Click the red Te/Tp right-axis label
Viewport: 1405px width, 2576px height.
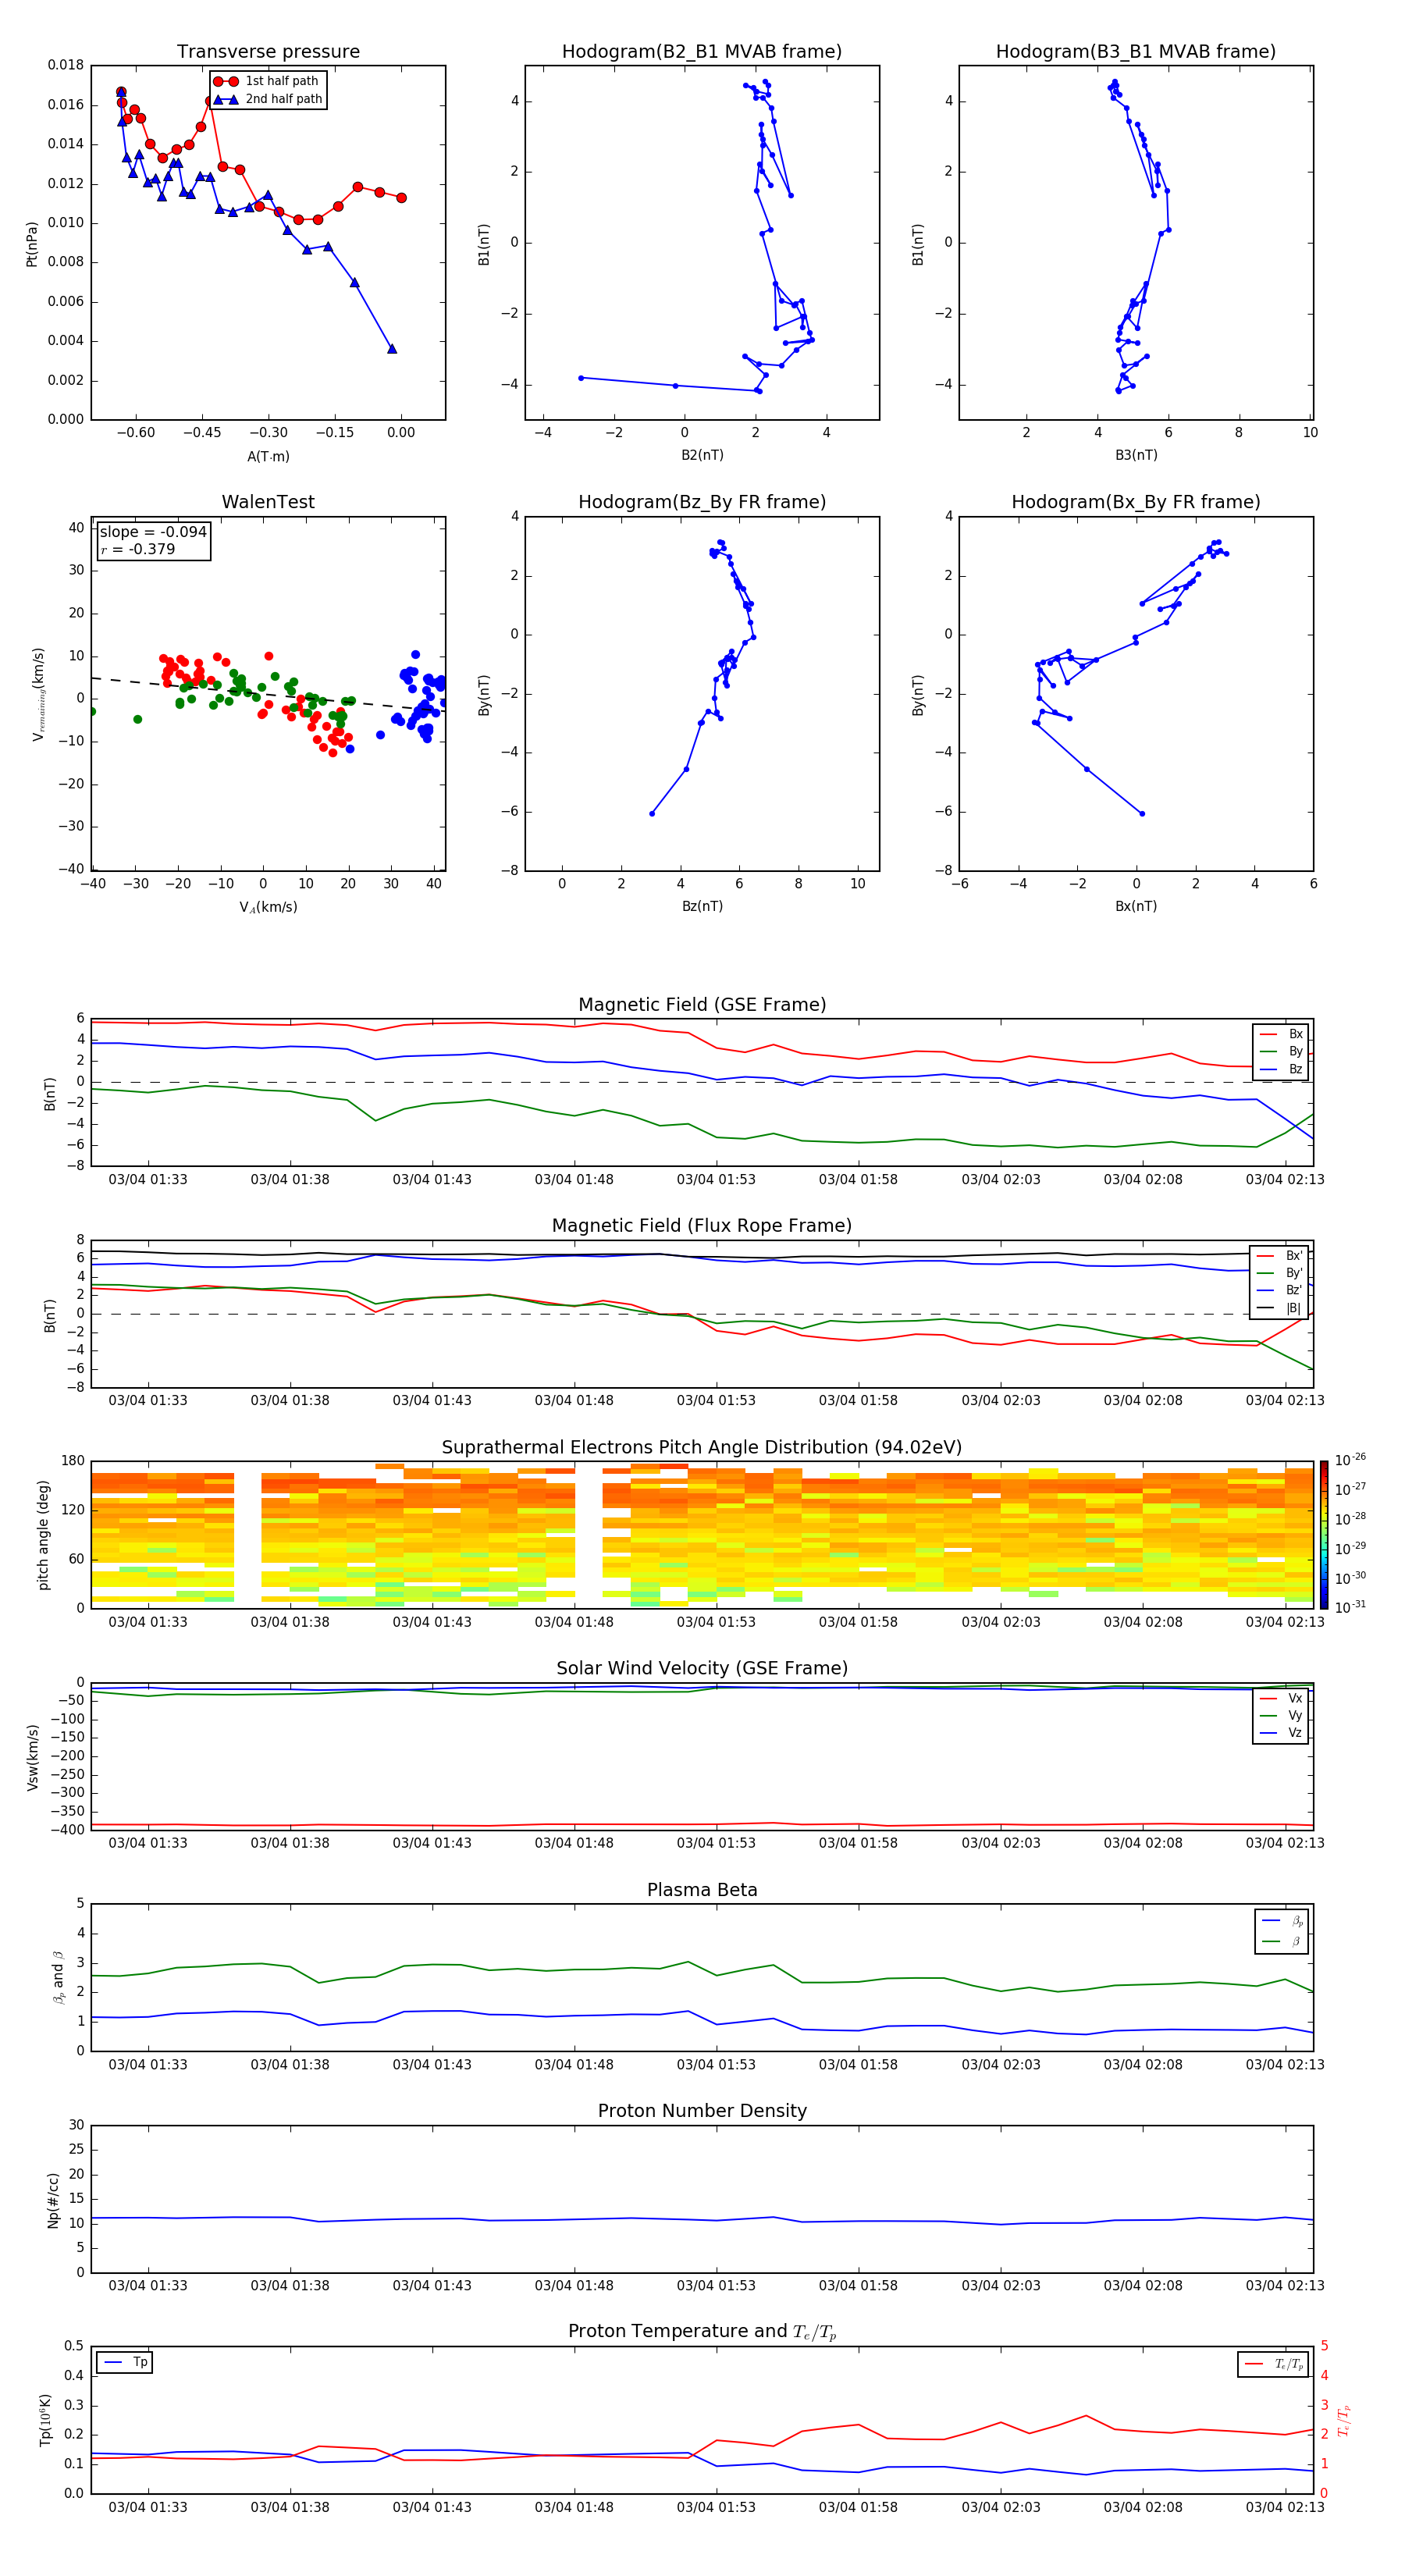[1344, 2420]
